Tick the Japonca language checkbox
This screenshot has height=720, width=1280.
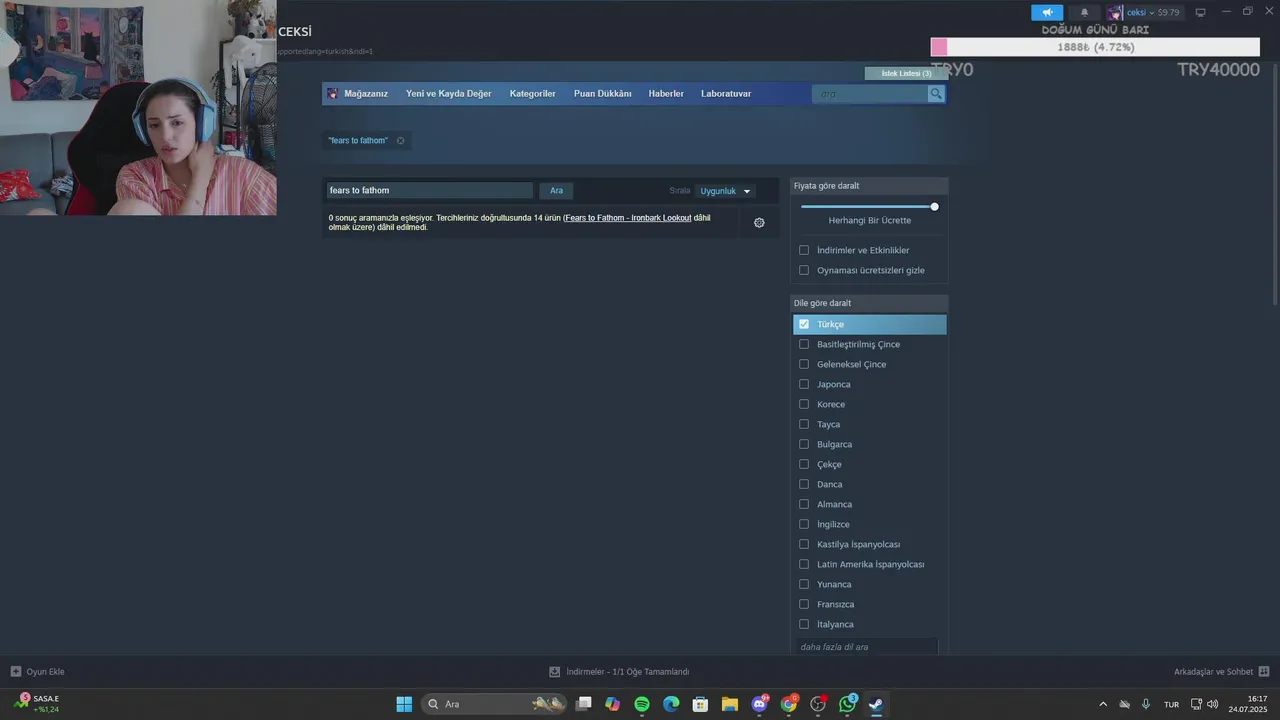pos(804,384)
